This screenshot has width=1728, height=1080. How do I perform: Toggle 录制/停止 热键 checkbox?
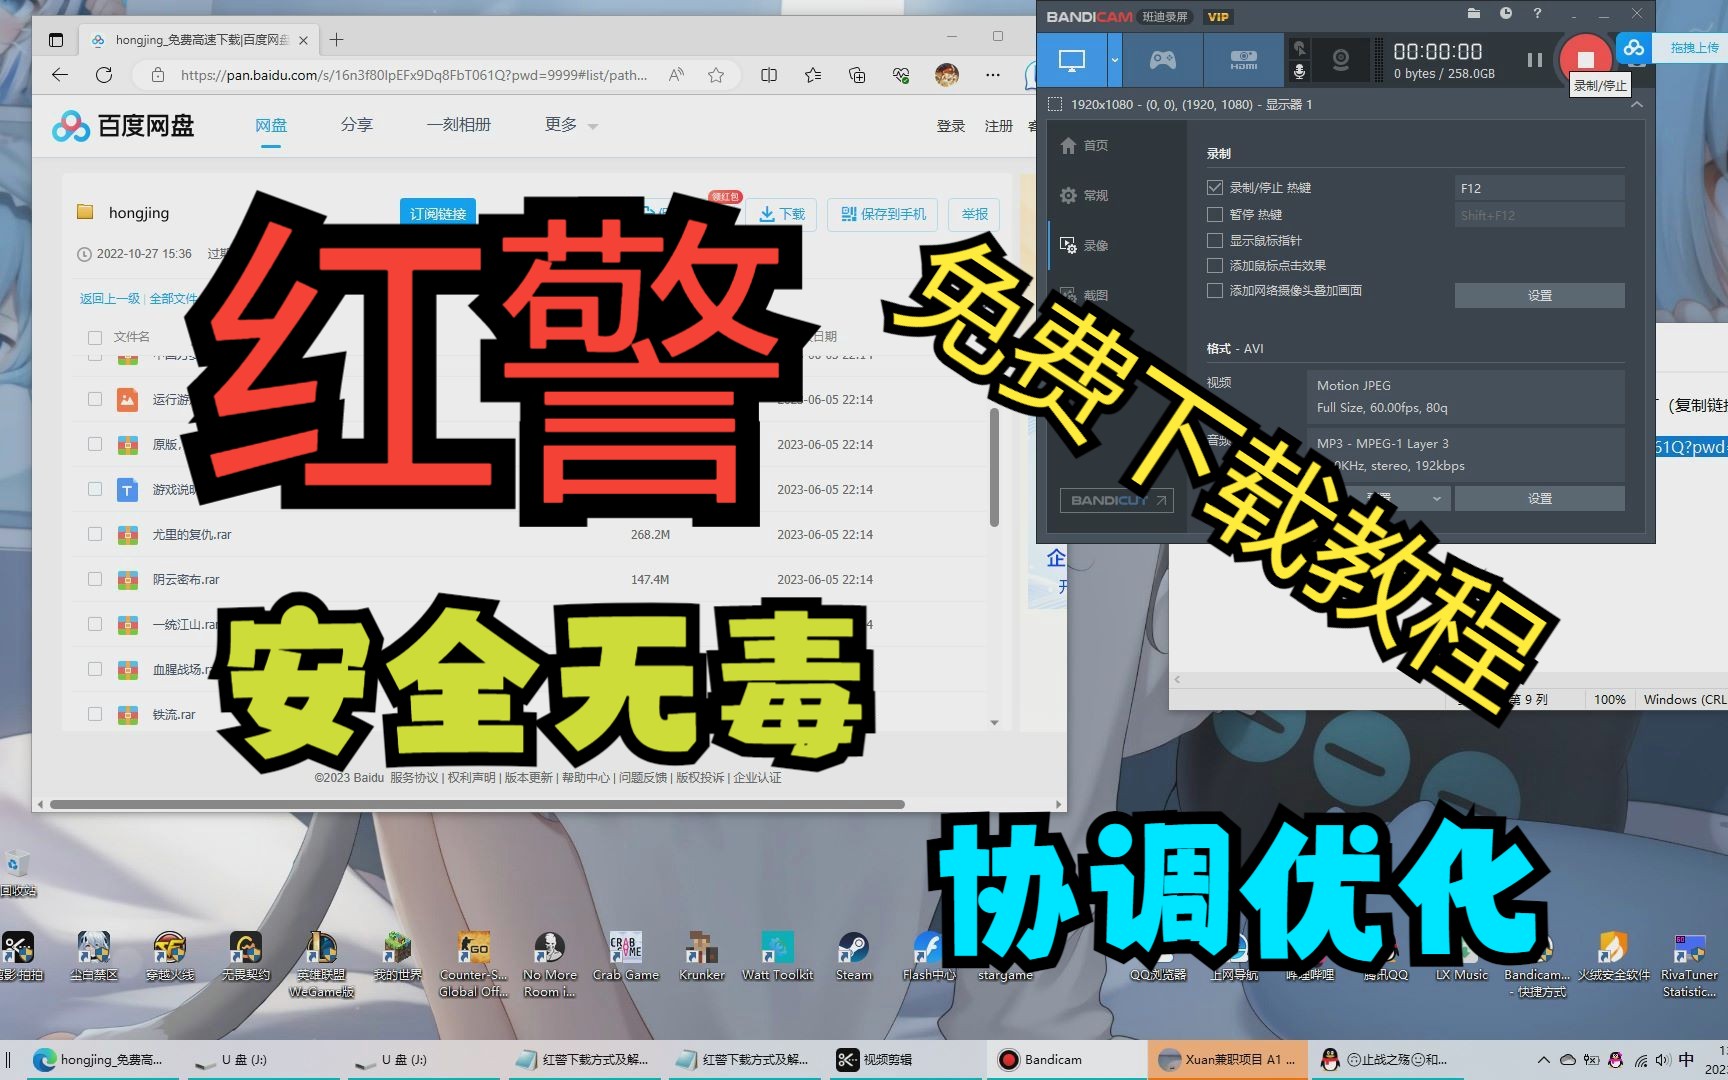(x=1215, y=187)
